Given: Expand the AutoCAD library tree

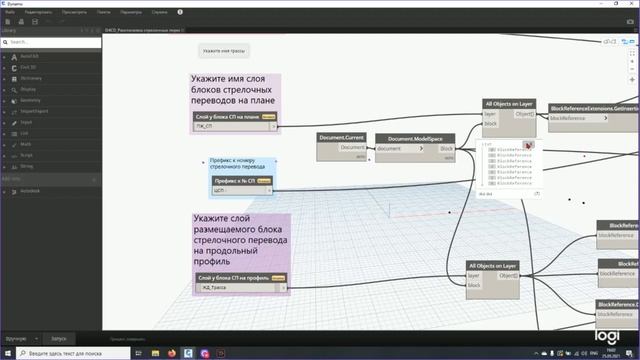Looking at the screenshot, I should [x=4, y=57].
